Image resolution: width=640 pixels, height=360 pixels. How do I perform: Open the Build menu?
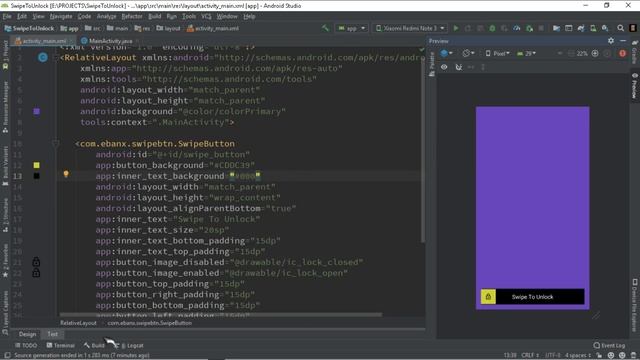coord(154,16)
